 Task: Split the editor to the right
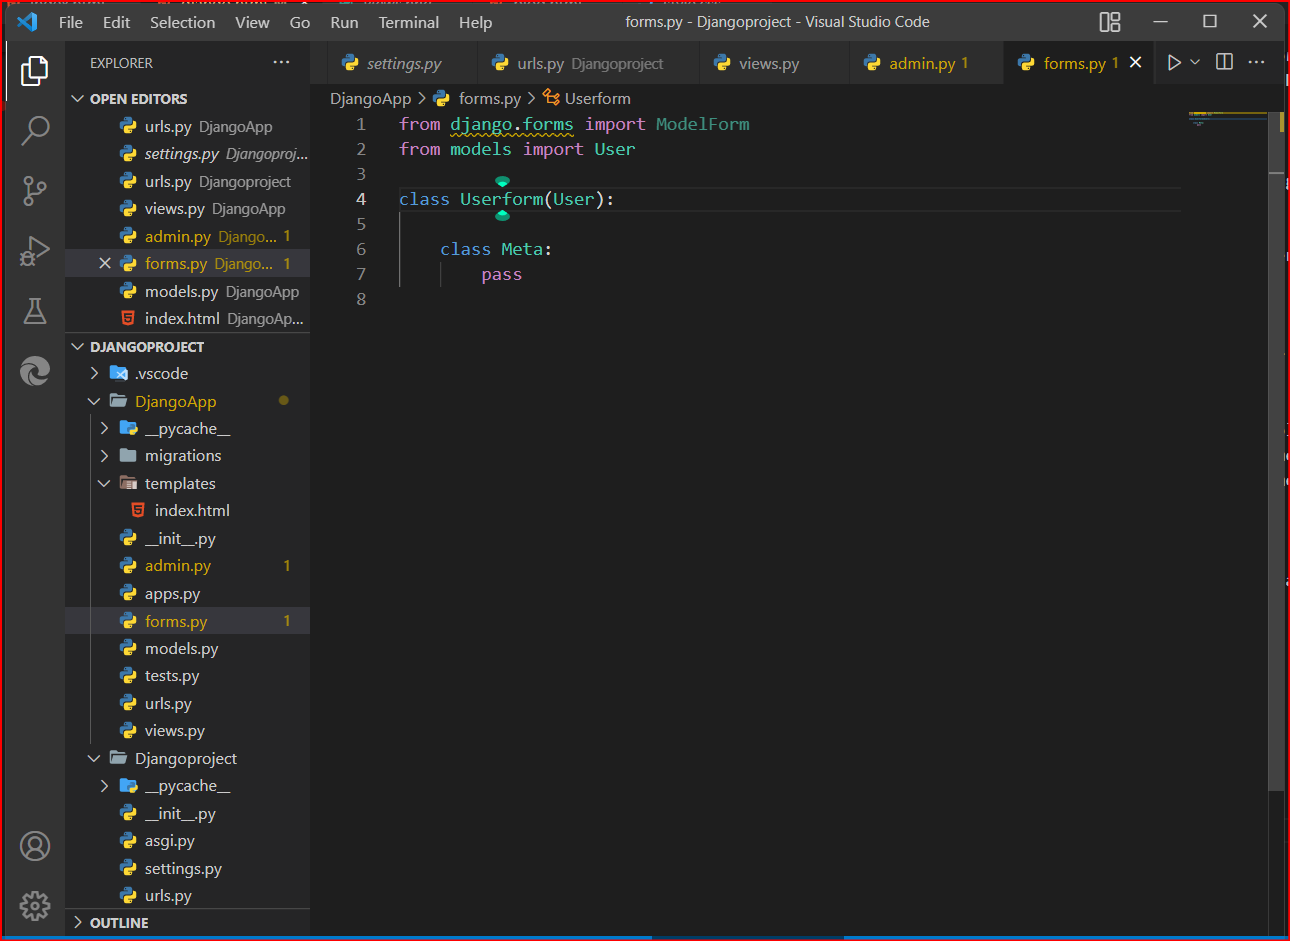click(x=1224, y=62)
